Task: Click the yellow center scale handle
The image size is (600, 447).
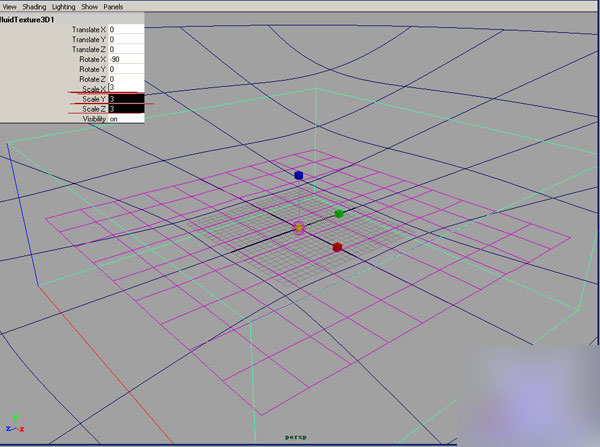Action: [299, 228]
